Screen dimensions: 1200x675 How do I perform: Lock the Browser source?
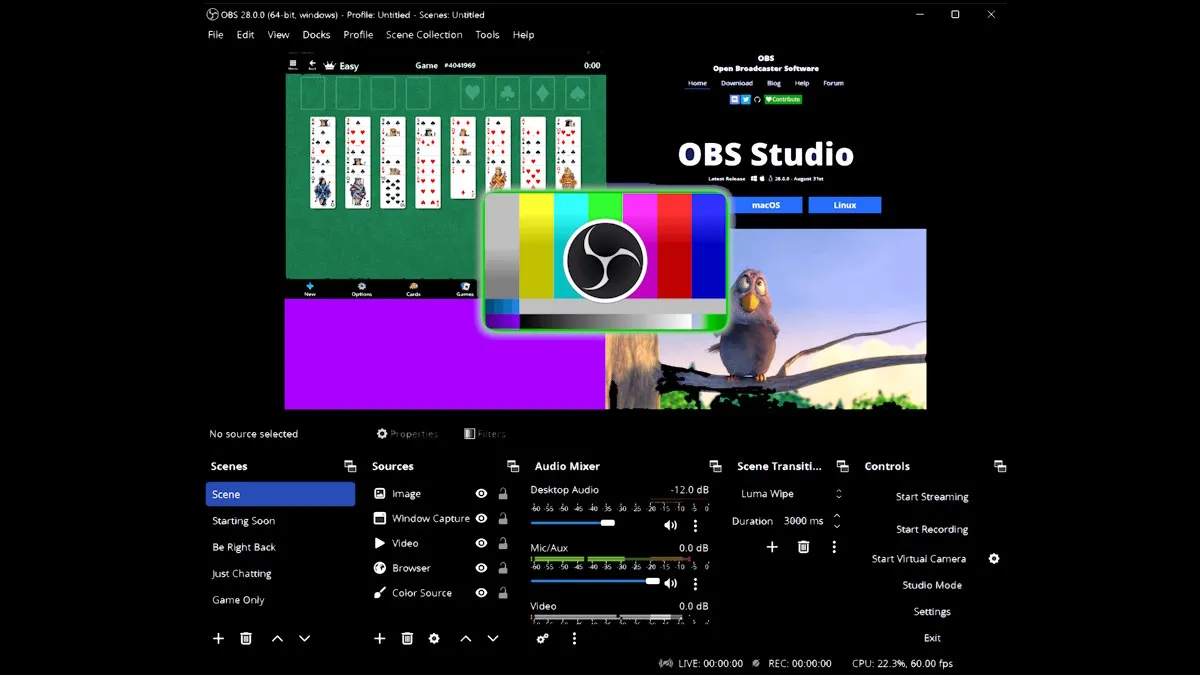502,568
